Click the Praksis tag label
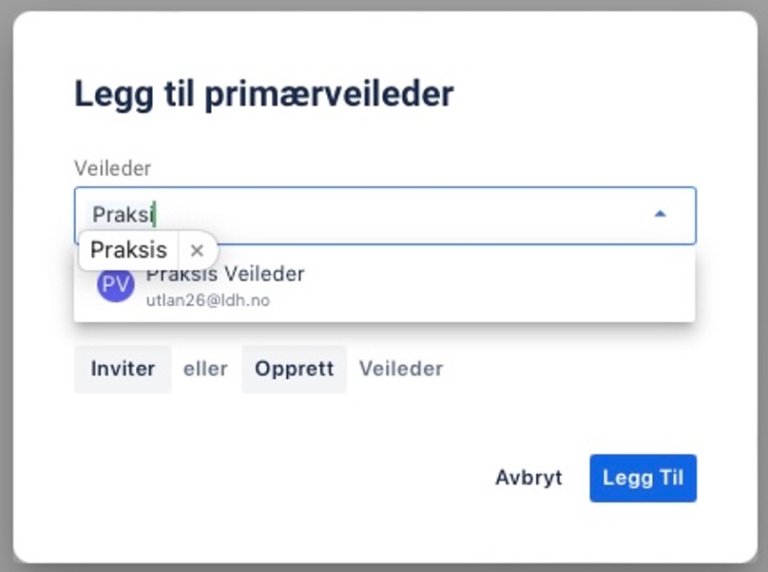768x572 pixels. (x=129, y=250)
